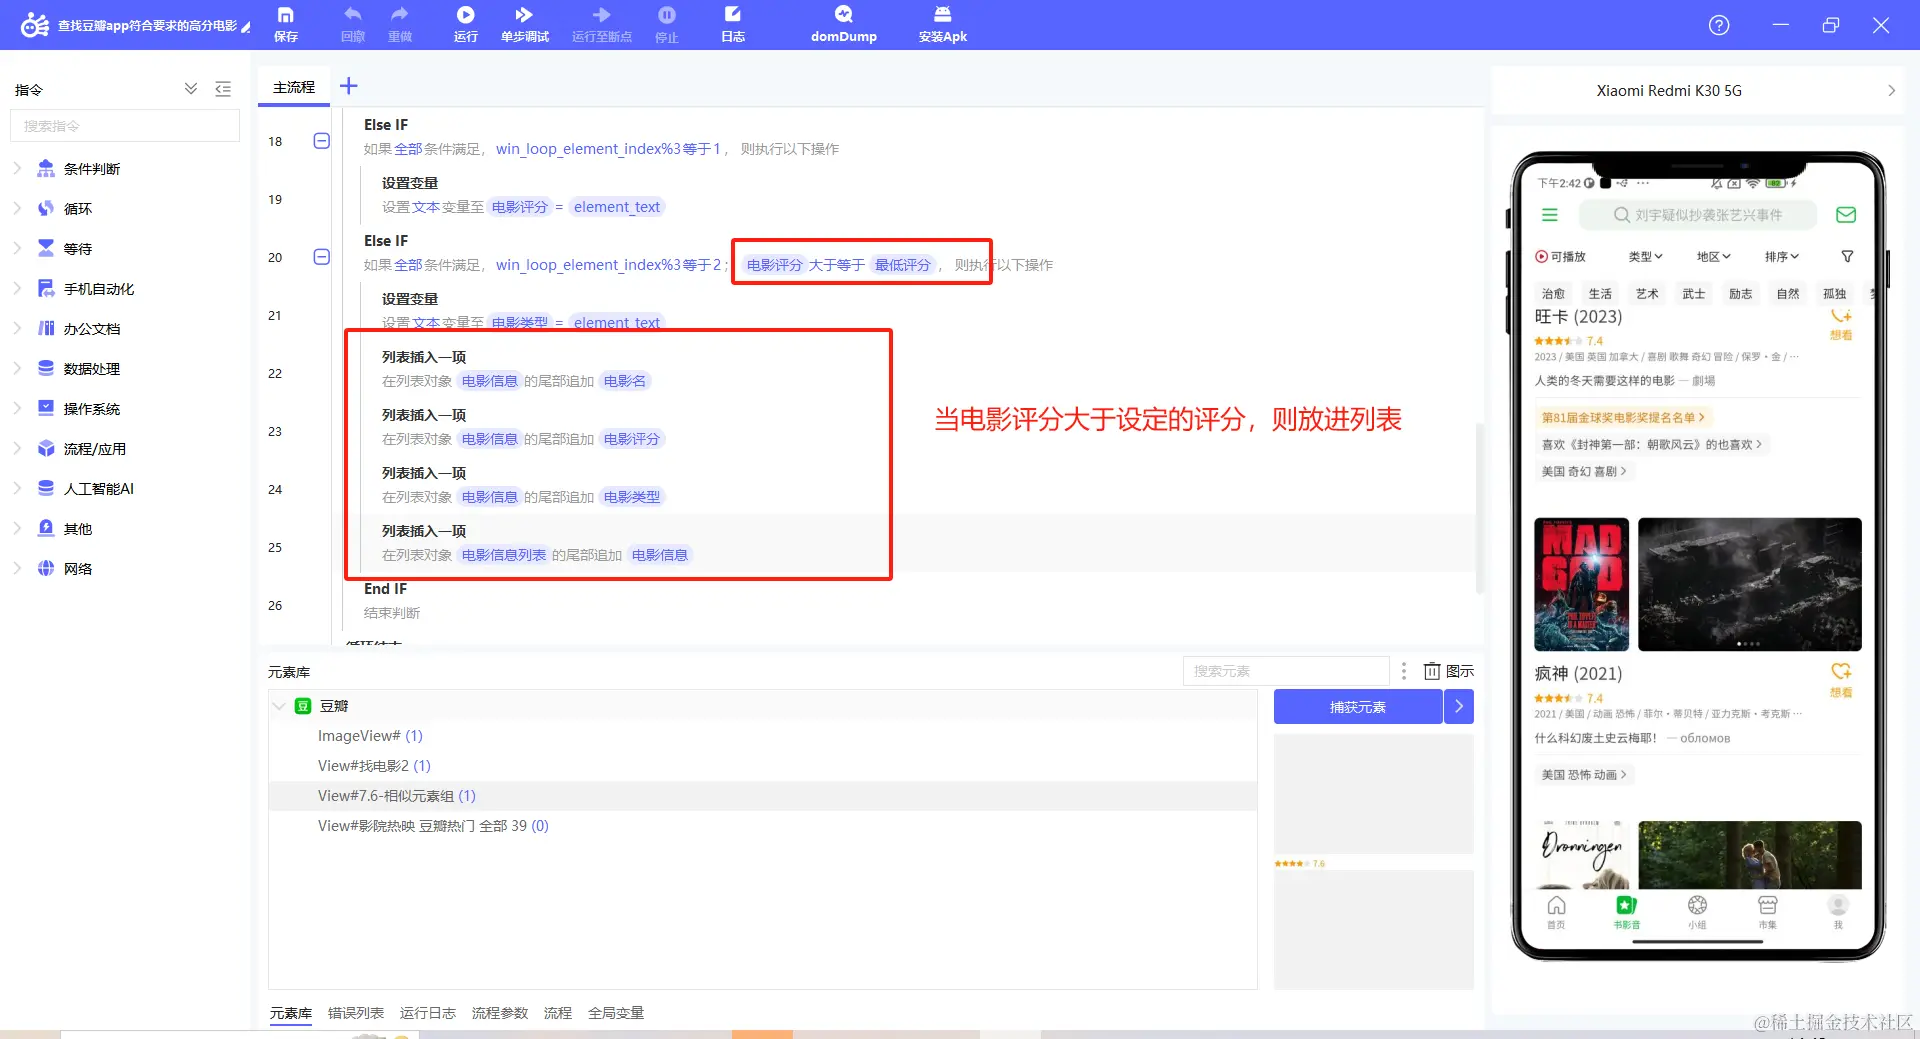Click the Redo (重做) toolbar icon
The image size is (1920, 1039).
pyautogui.click(x=399, y=24)
